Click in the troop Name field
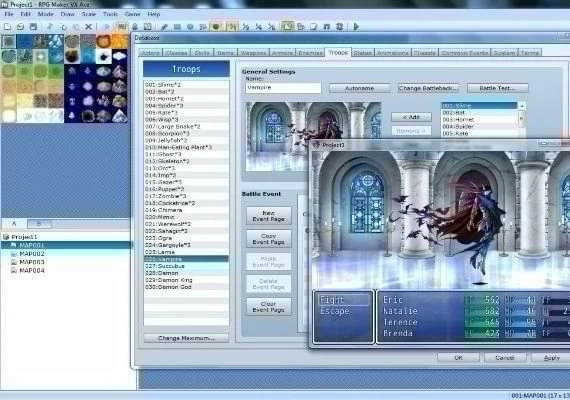 pos(283,88)
